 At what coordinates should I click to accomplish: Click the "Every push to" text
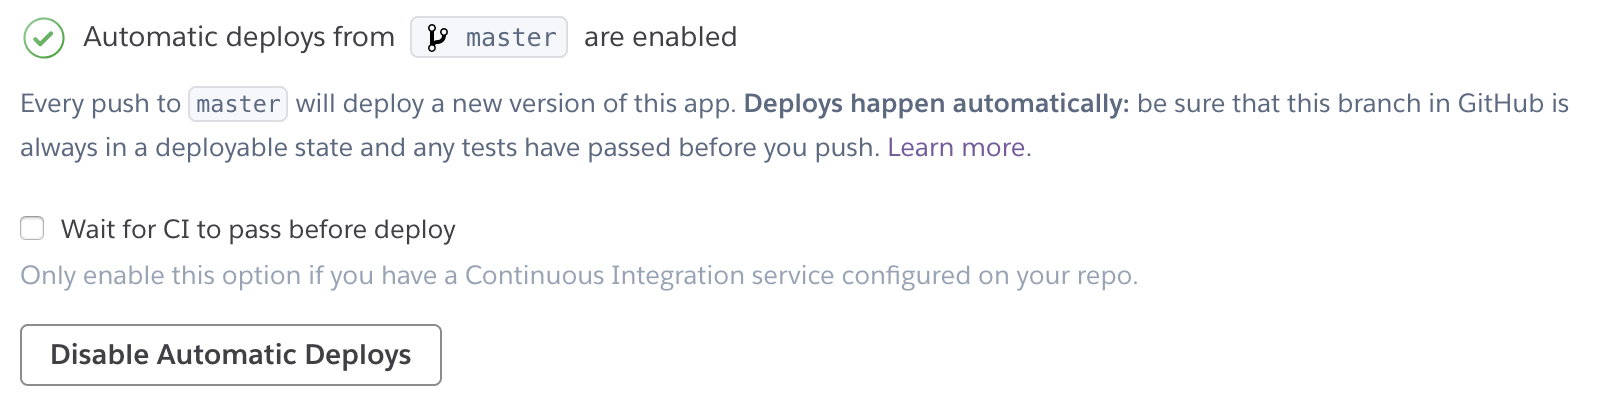click(101, 104)
